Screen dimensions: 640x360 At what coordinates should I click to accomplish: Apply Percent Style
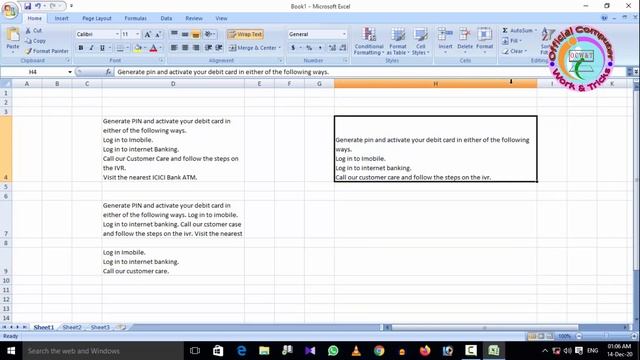click(309, 48)
